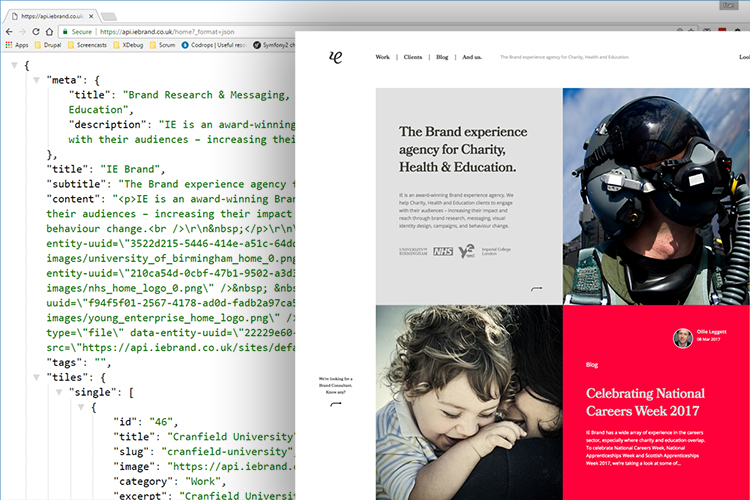Open the laughing child image tile
The height and width of the screenshot is (500, 750).
click(469, 402)
